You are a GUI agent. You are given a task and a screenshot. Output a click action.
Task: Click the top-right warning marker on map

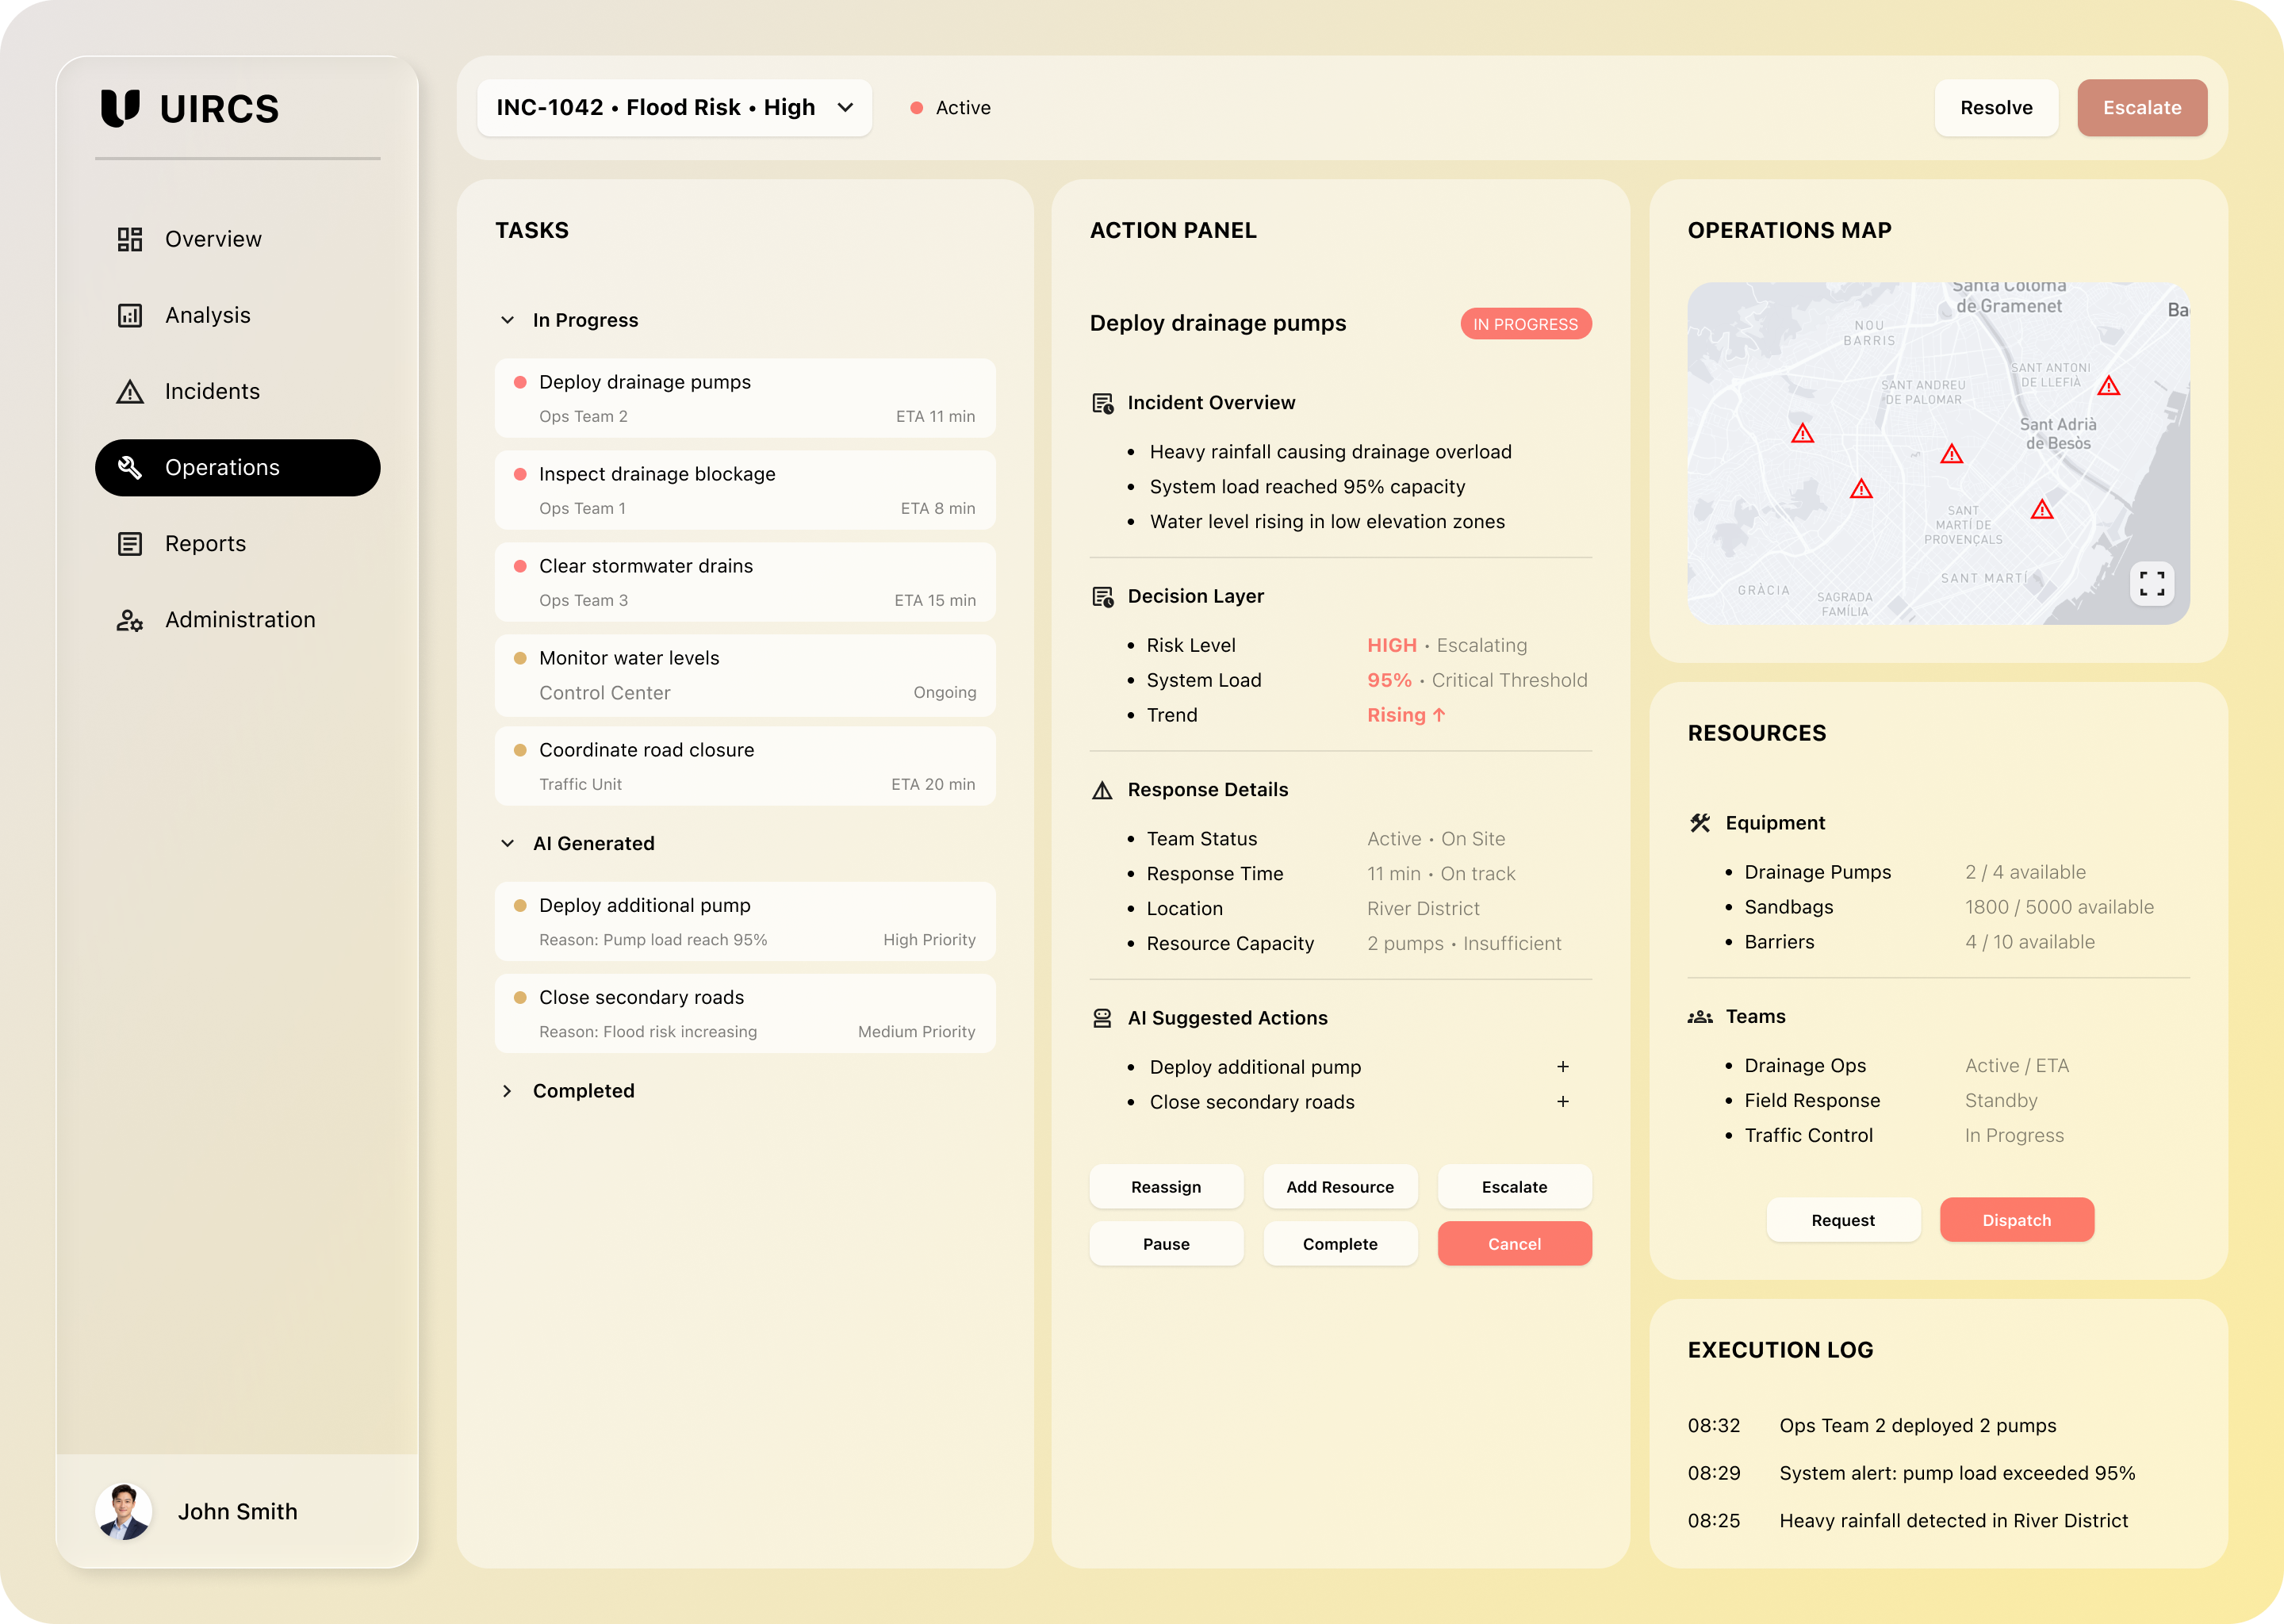click(x=2108, y=386)
